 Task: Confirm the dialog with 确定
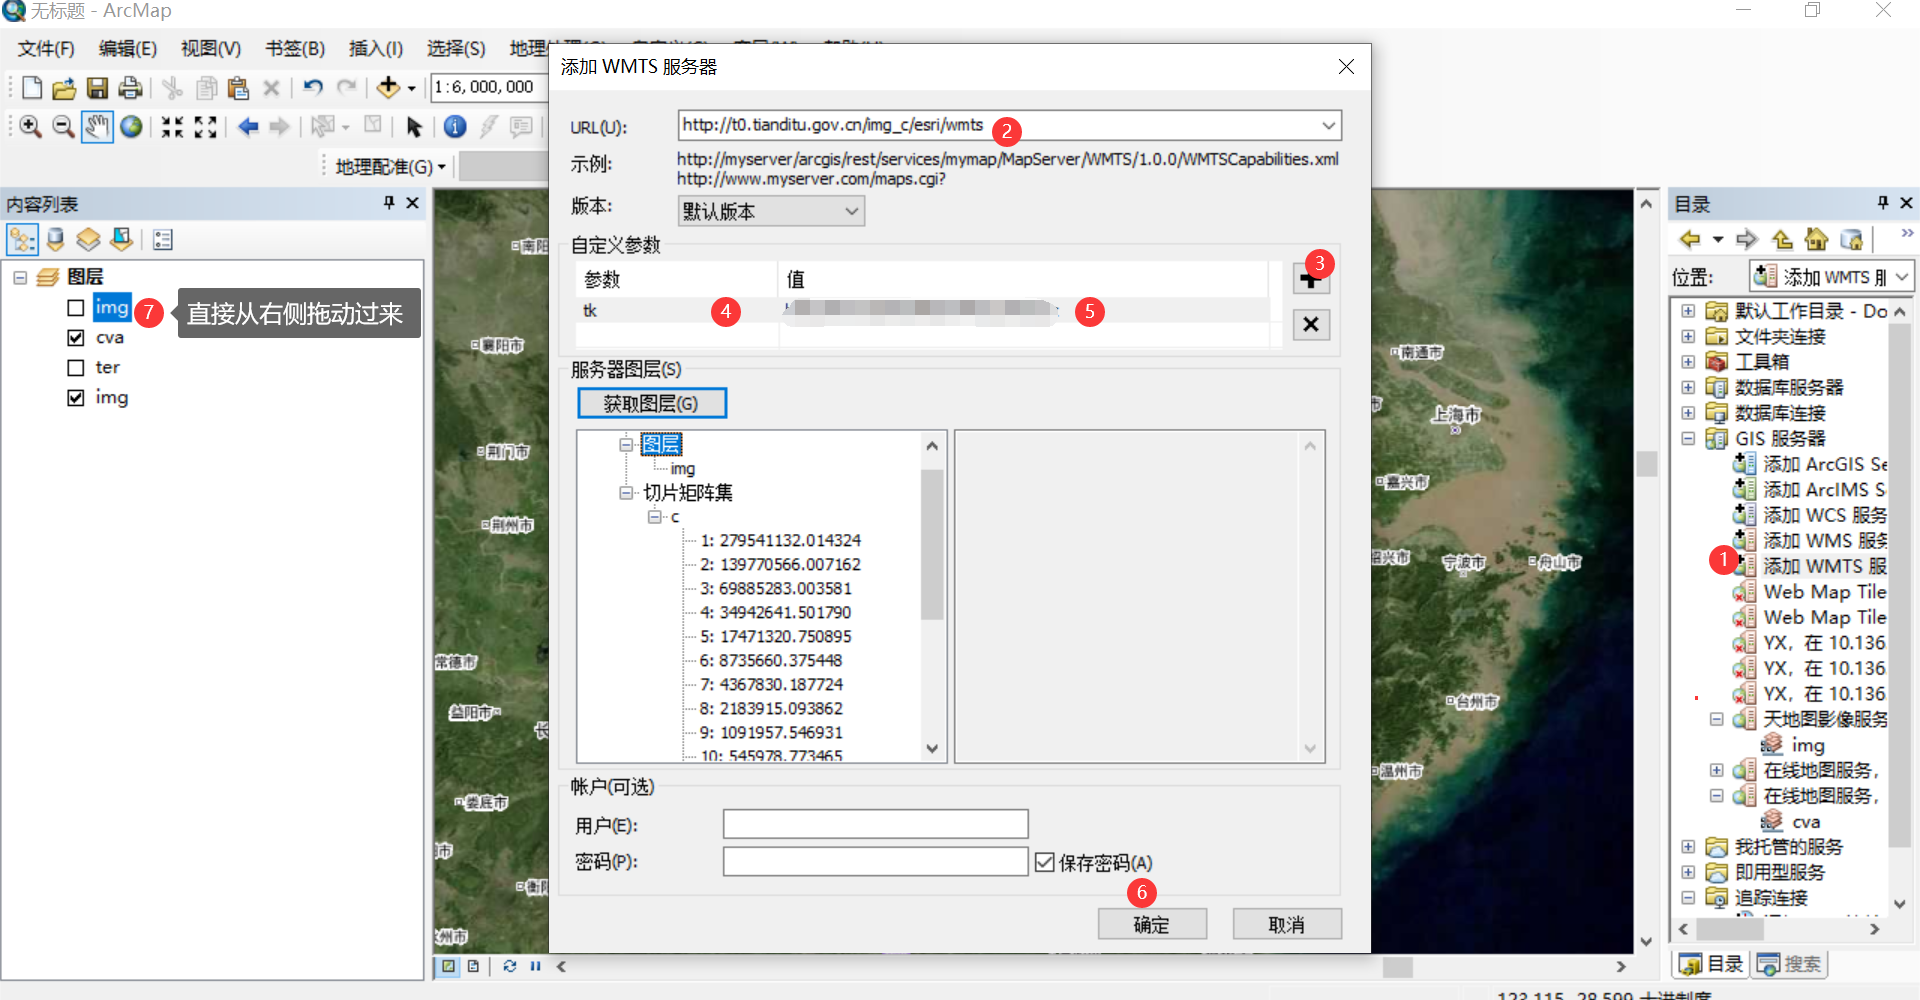(x=1152, y=925)
